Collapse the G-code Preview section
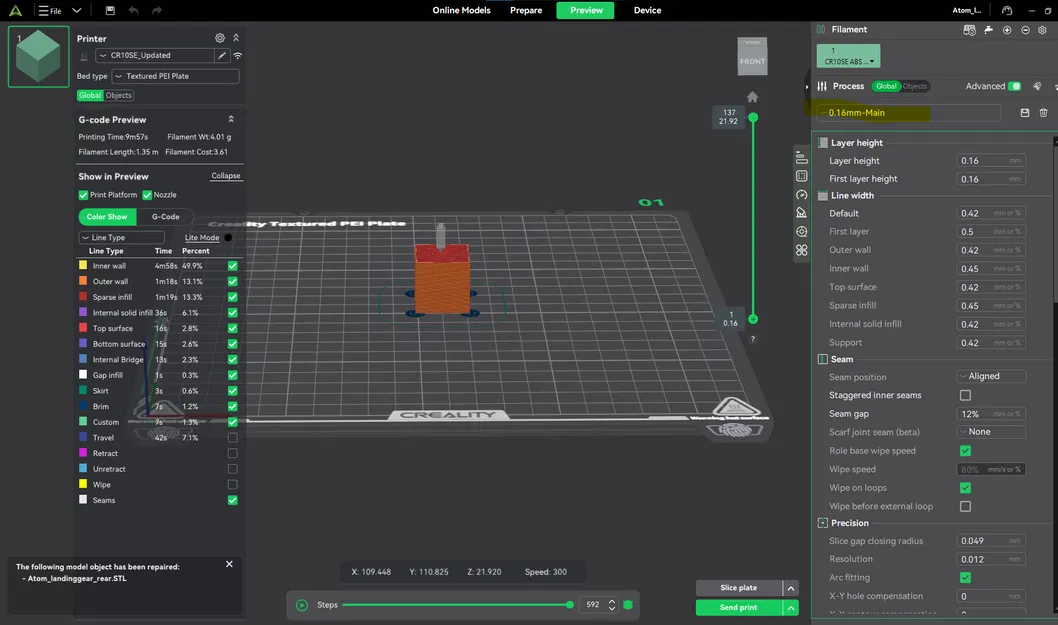 [x=231, y=119]
